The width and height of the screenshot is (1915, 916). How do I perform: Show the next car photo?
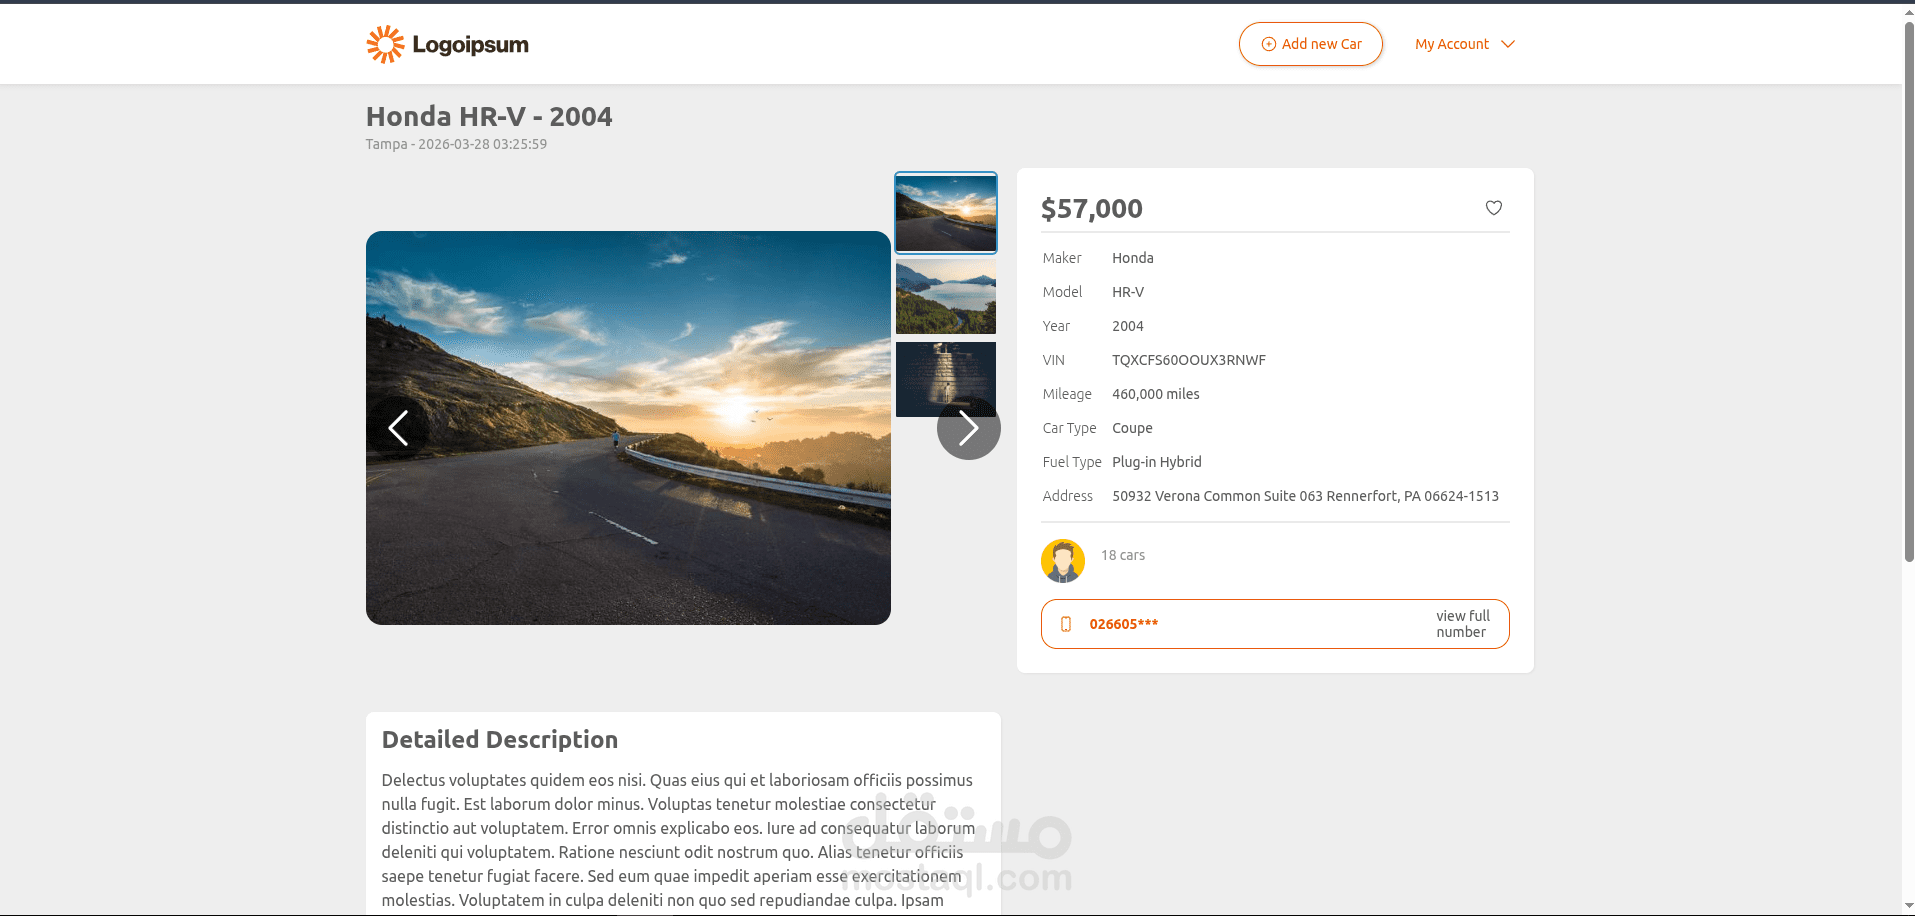968,428
